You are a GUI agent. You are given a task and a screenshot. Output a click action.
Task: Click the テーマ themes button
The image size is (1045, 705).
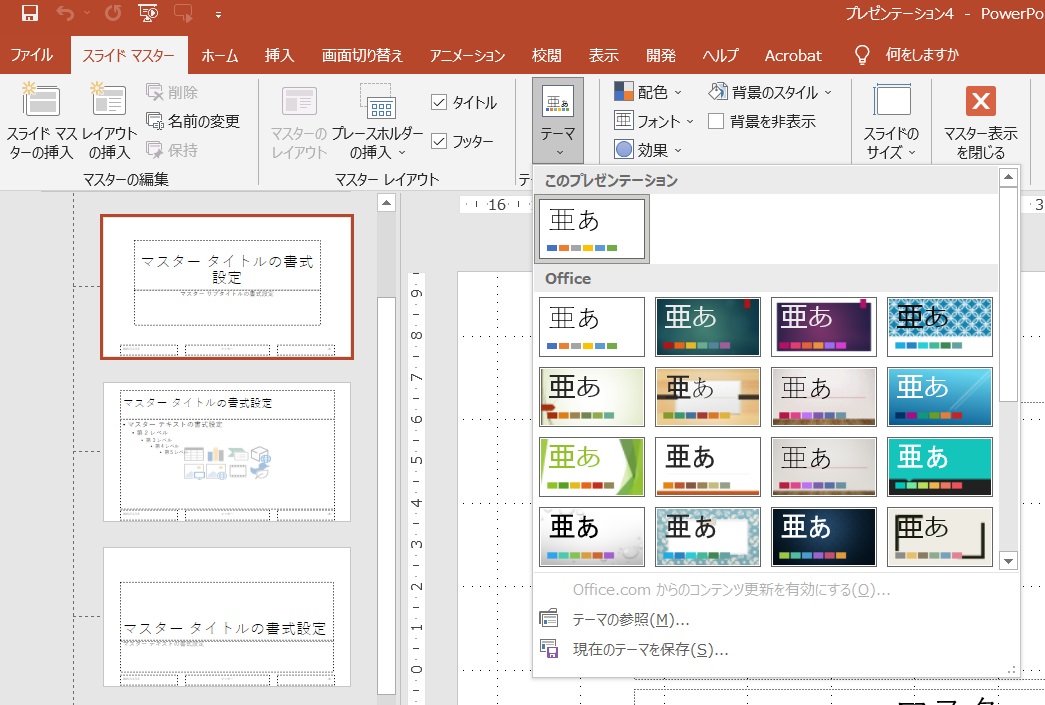pos(558,120)
